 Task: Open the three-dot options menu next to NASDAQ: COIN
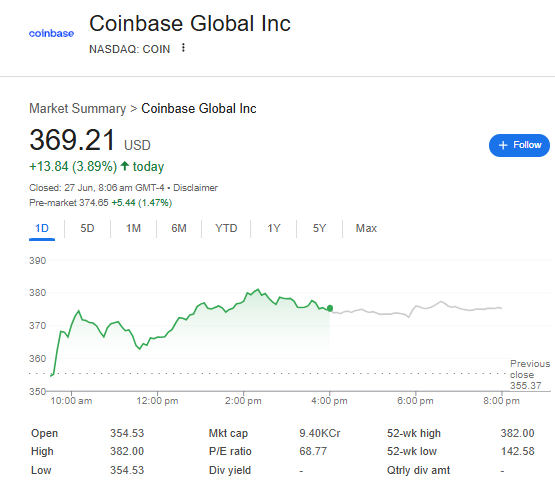[x=183, y=48]
